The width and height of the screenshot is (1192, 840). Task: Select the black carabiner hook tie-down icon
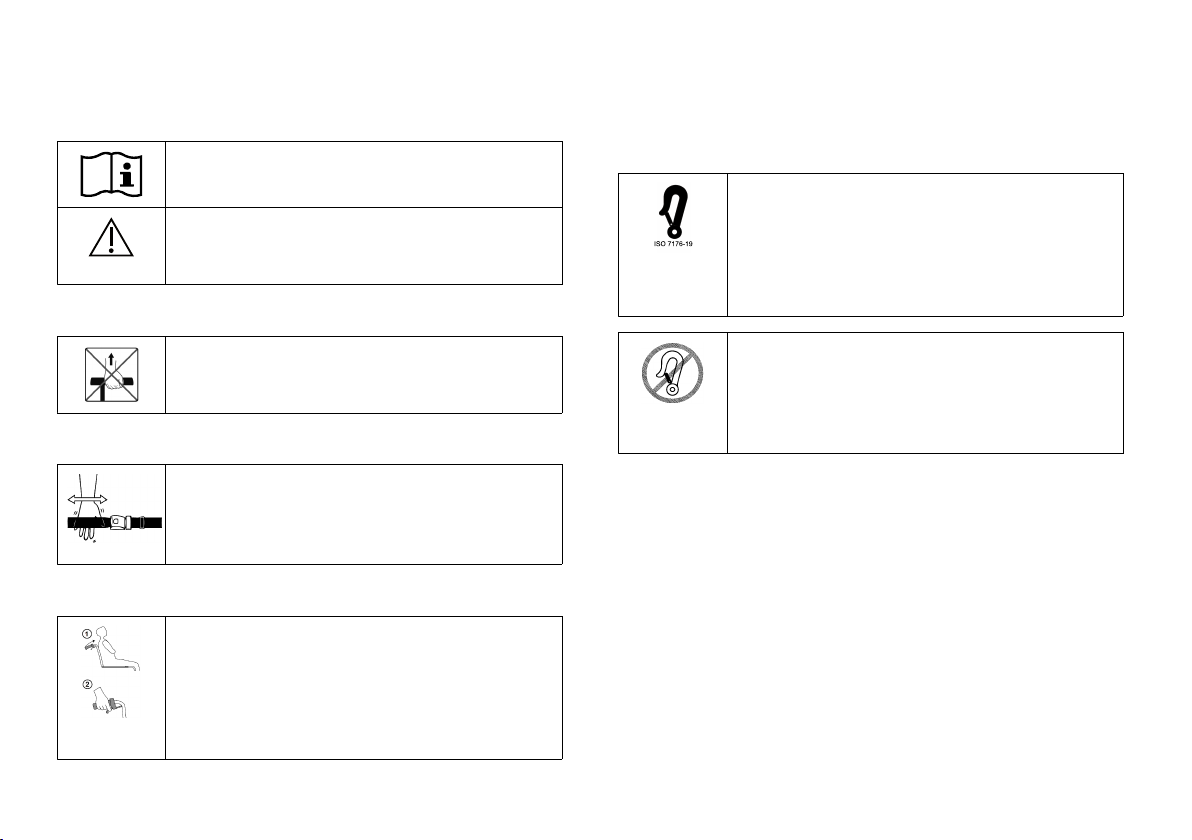tap(673, 211)
